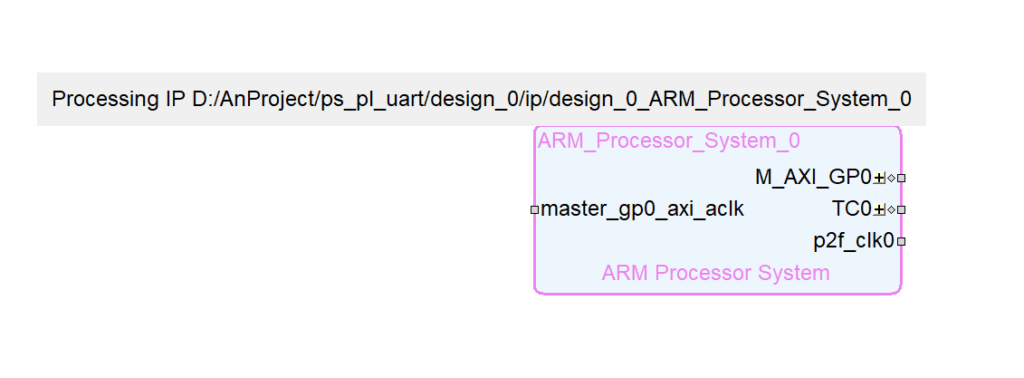This screenshot has width=1024, height=378.
Task: Click the master_gp0_axi_aclk port label
Action: click(642, 210)
